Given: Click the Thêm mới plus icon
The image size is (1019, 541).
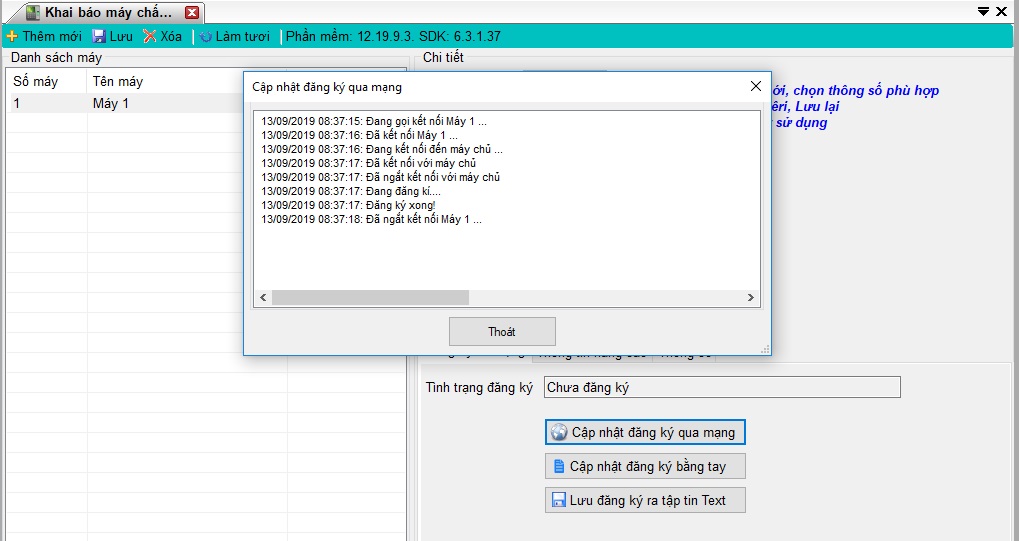Looking at the screenshot, I should click(x=12, y=36).
